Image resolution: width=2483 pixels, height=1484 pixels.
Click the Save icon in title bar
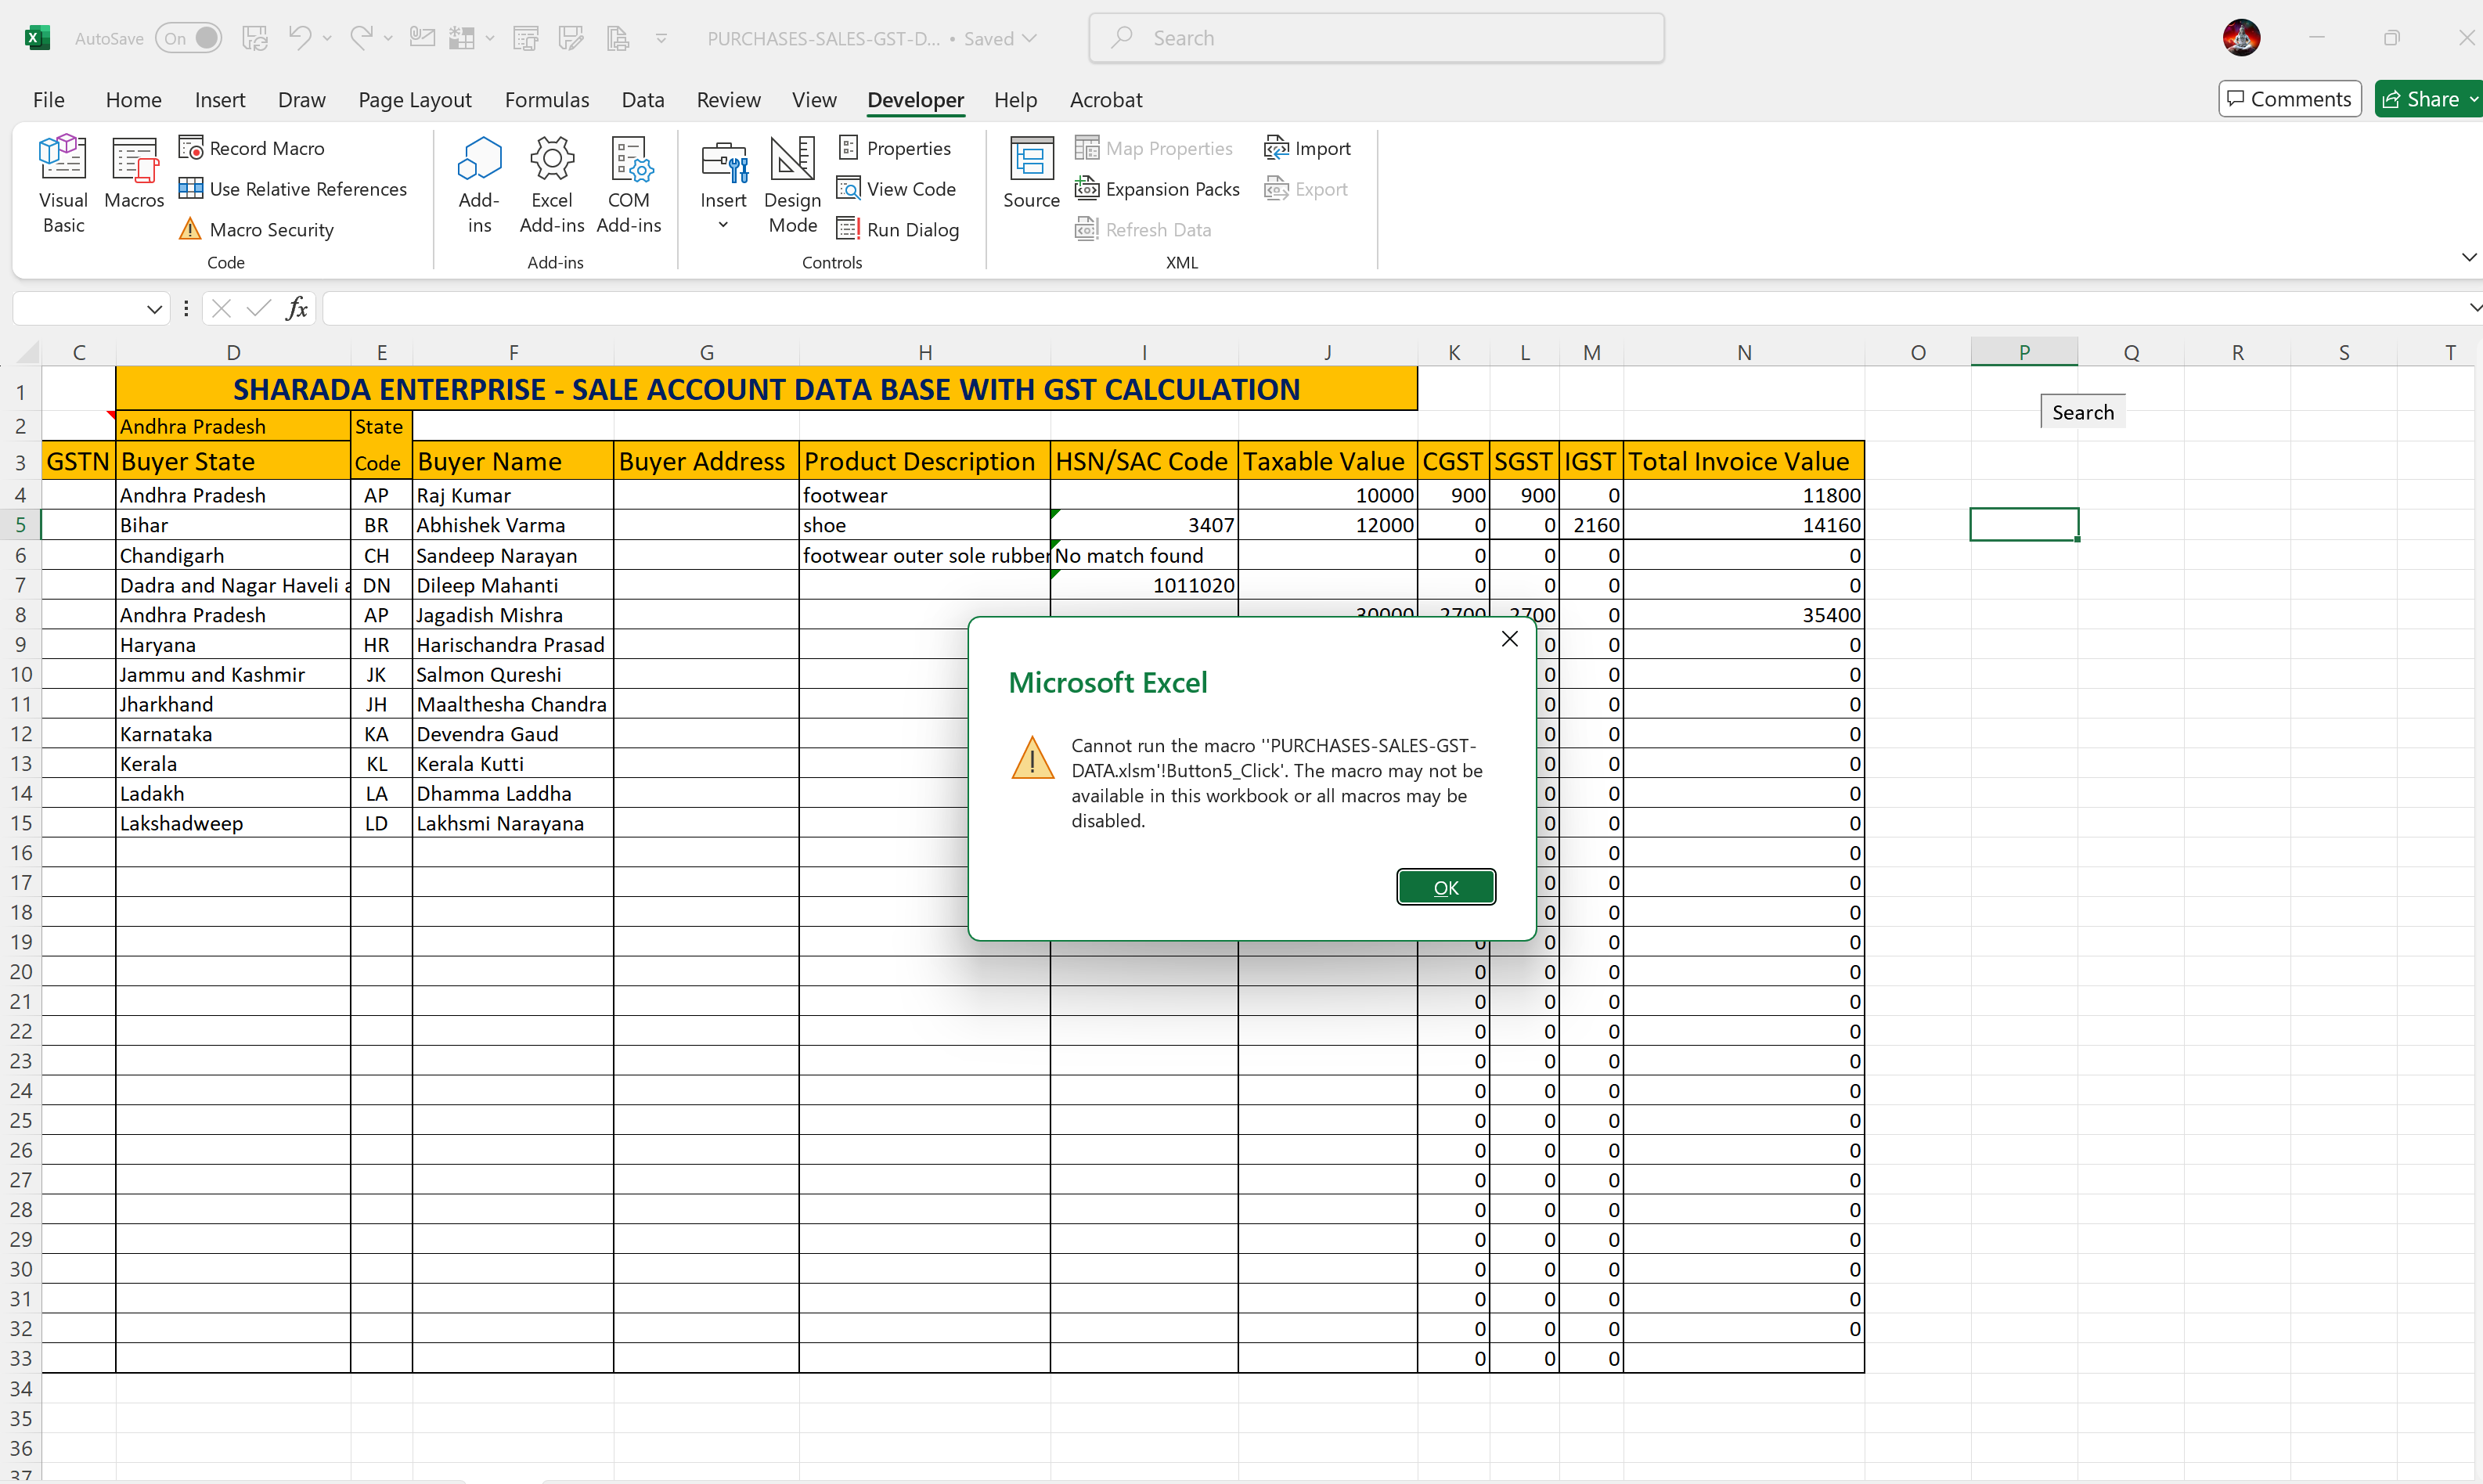coord(256,38)
